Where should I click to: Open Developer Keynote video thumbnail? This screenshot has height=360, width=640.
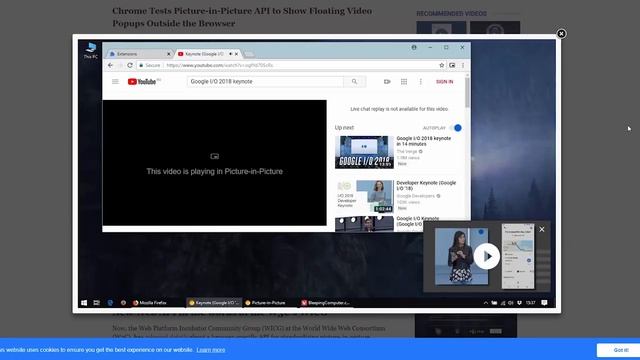[x=364, y=197]
